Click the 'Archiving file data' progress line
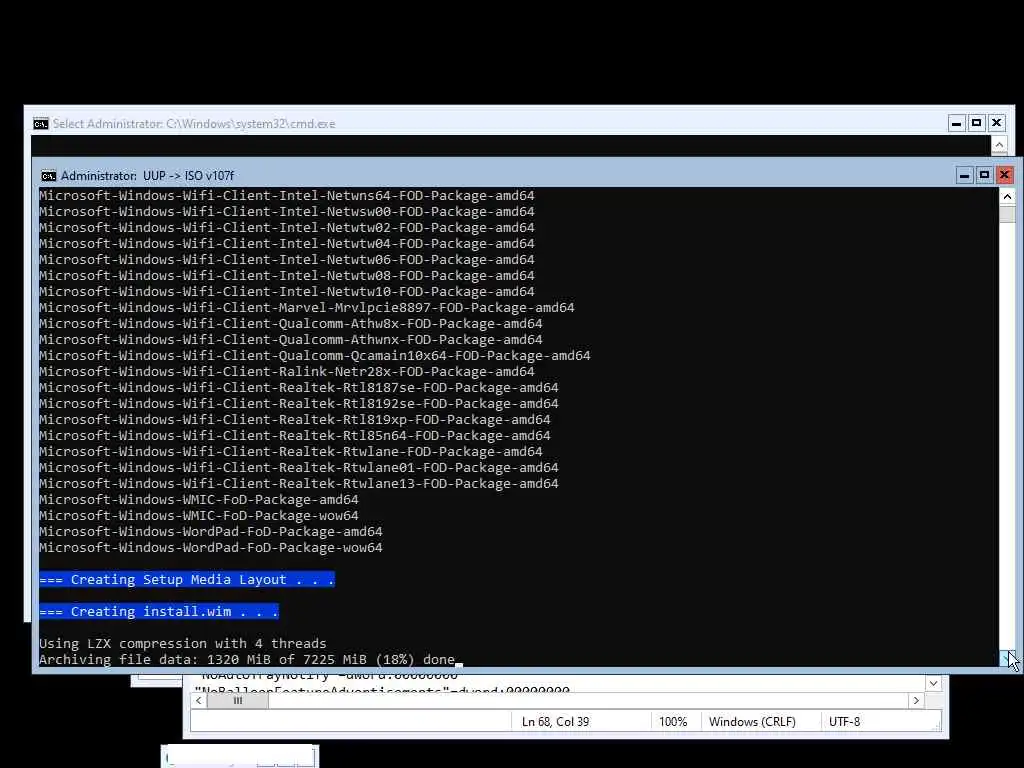The image size is (1024, 768). pos(247,660)
